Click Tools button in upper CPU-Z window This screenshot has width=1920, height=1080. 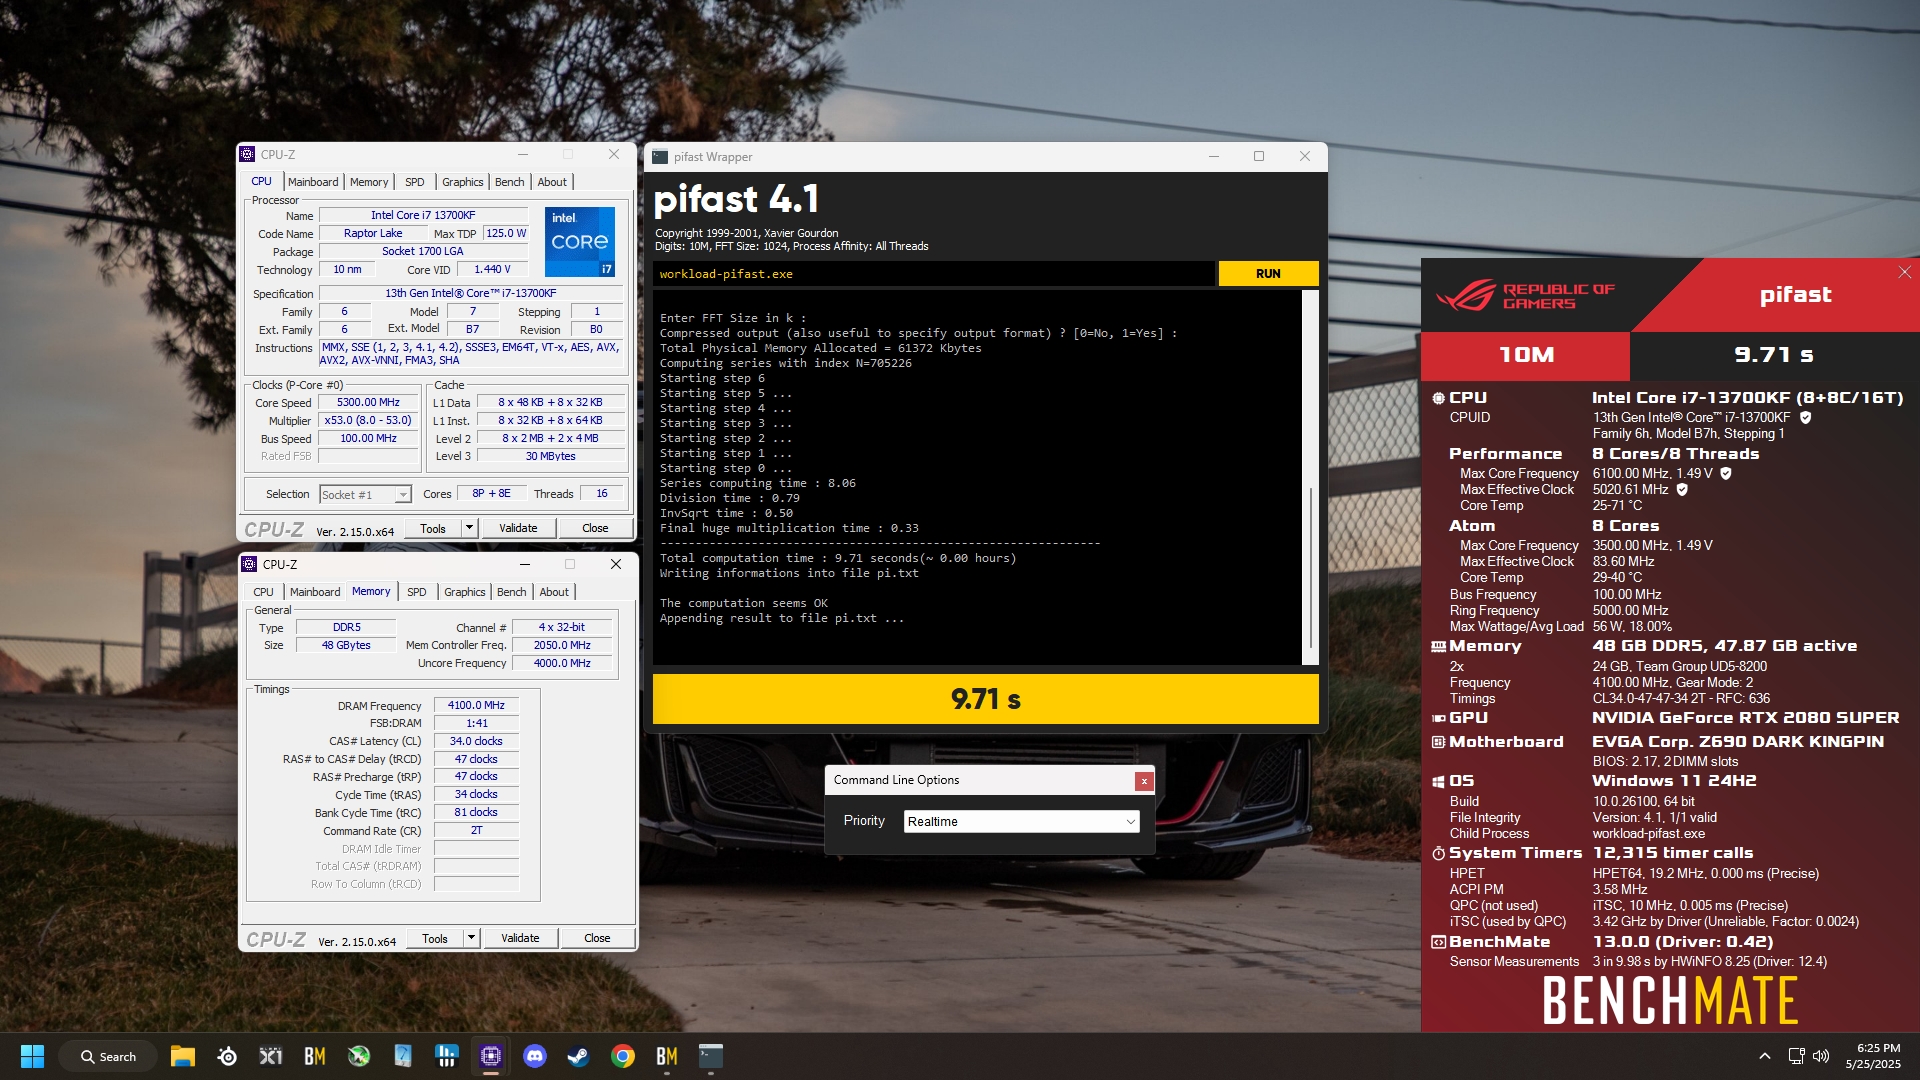coord(433,528)
